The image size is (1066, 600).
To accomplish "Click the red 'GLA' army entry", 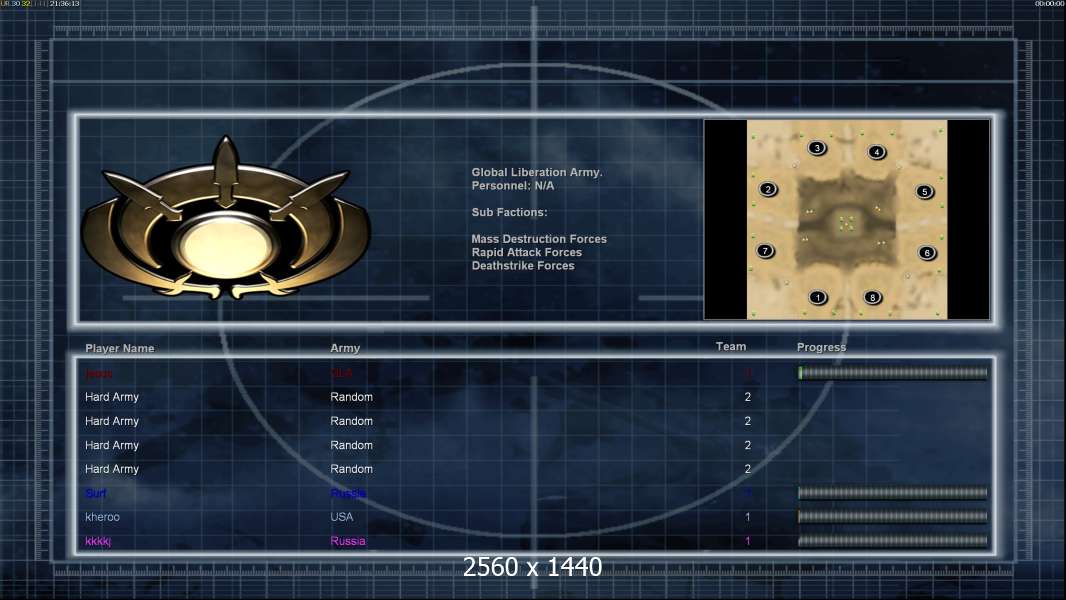I will coord(341,373).
